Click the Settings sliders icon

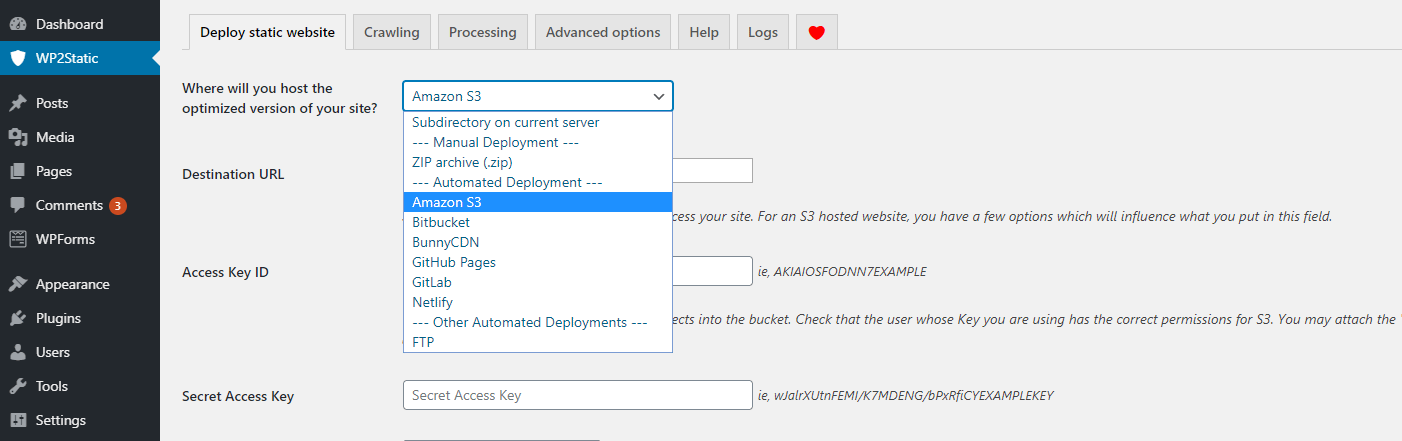(x=17, y=420)
